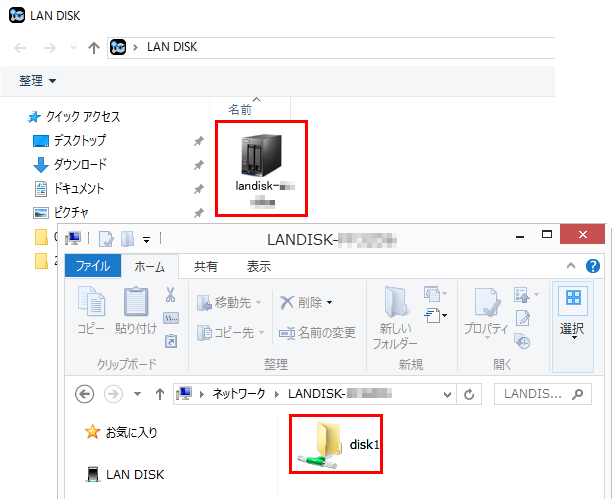
Task: Click LAN DISK in the navigation pane
Action: pos(134,474)
